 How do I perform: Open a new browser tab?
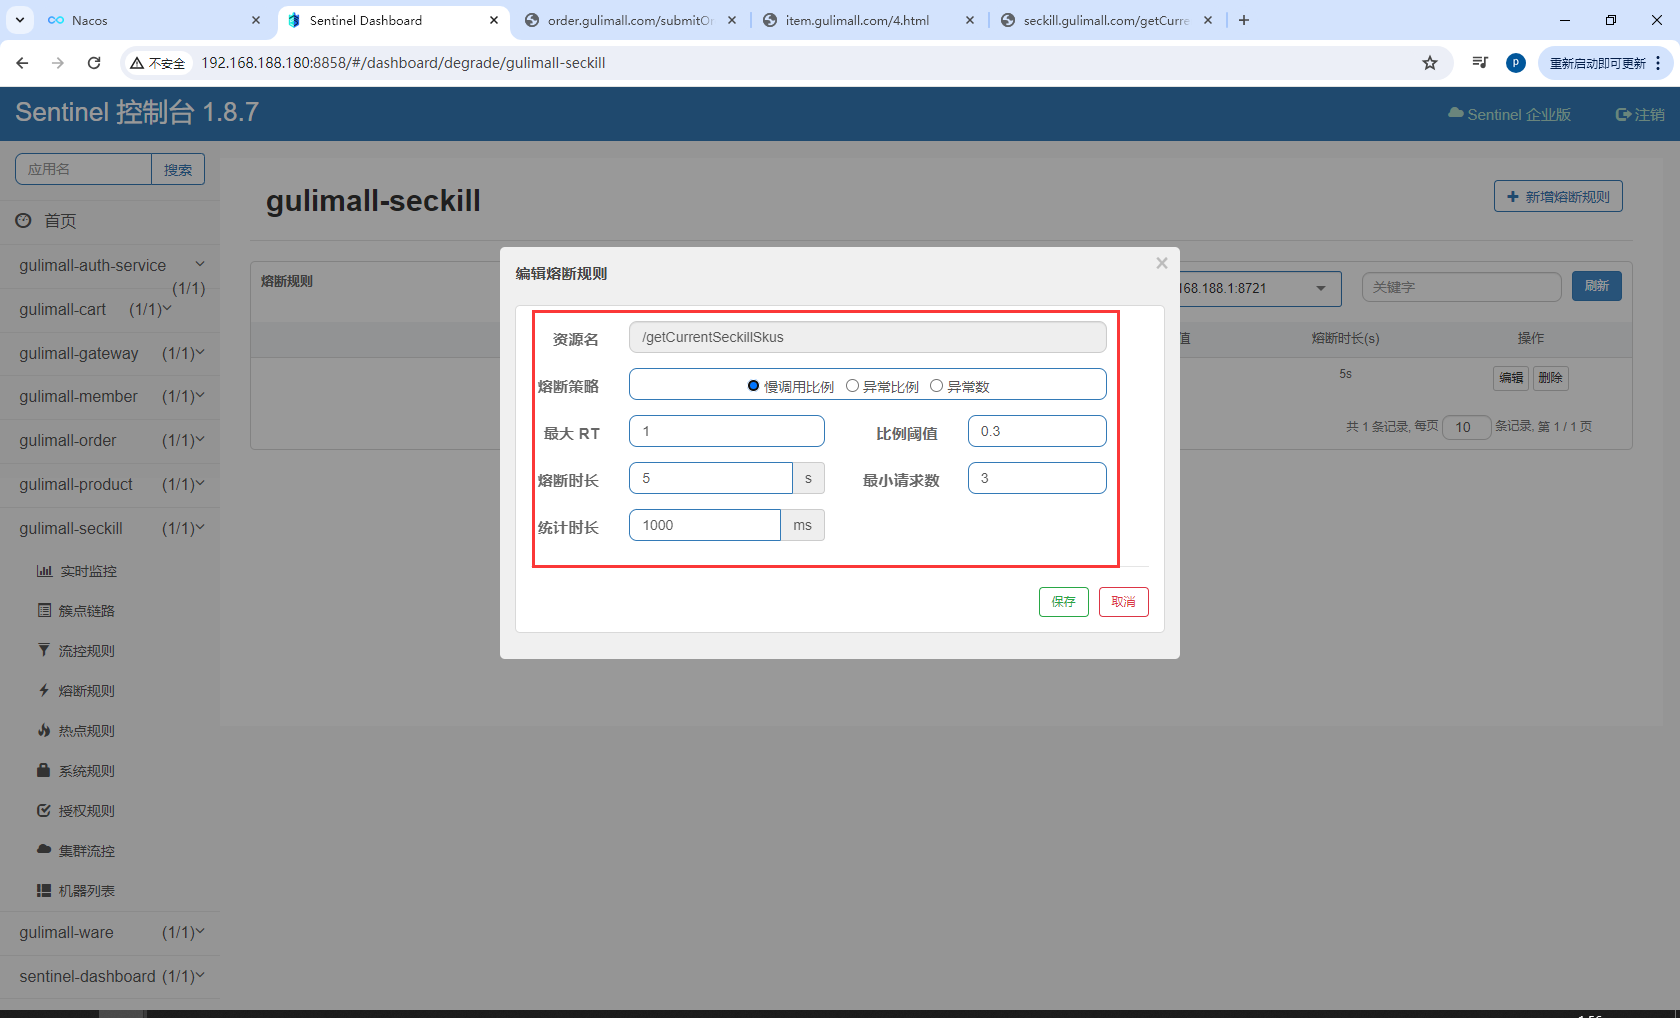(1244, 20)
